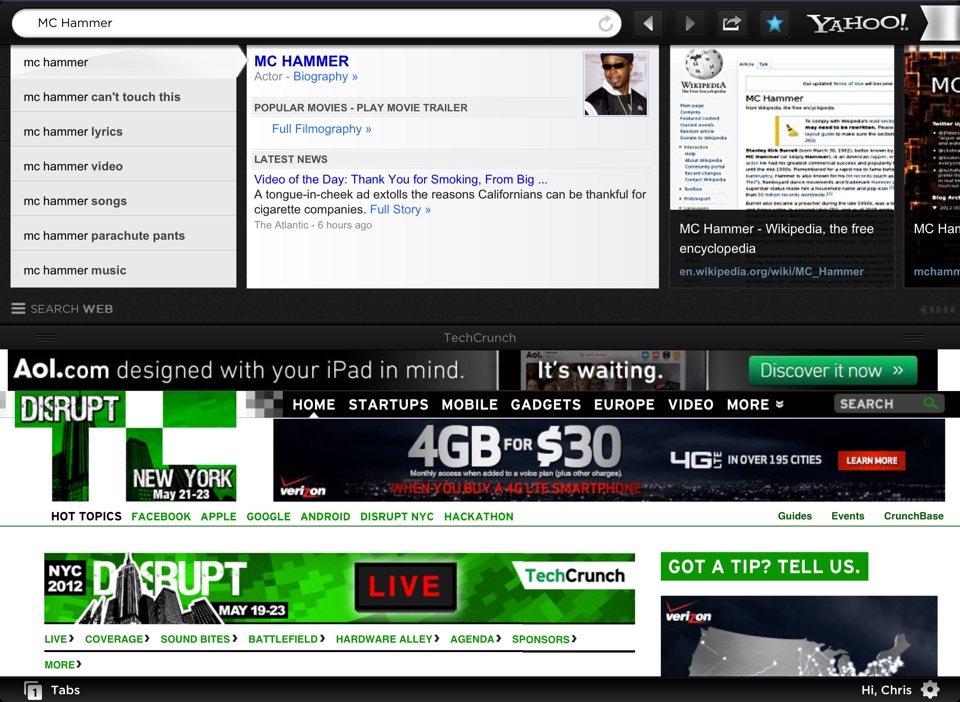Click LEARN MORE on Verizon banner
The image size is (960, 702).
pos(871,460)
